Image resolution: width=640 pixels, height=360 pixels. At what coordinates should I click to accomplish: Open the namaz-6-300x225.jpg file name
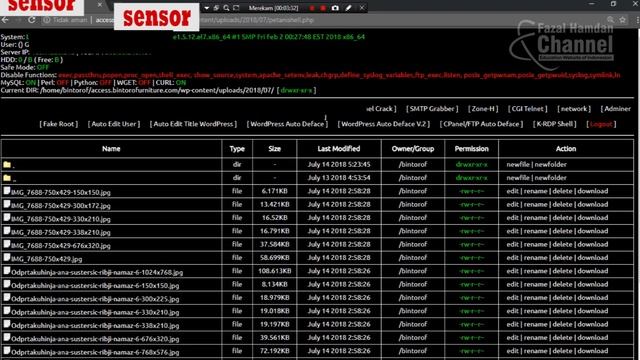click(95, 299)
